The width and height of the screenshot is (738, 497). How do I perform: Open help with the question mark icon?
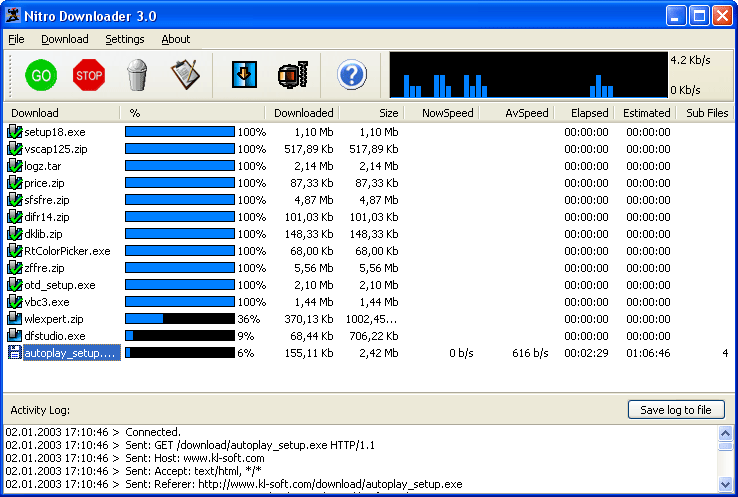coord(352,74)
